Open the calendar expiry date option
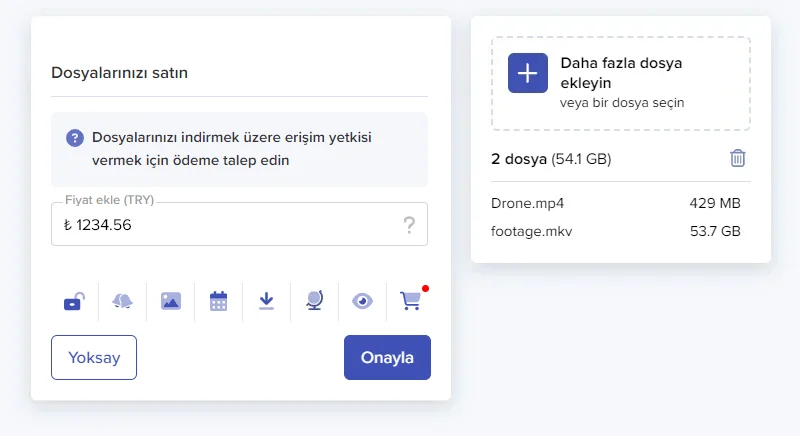Image resolution: width=800 pixels, height=436 pixels. tap(219, 300)
